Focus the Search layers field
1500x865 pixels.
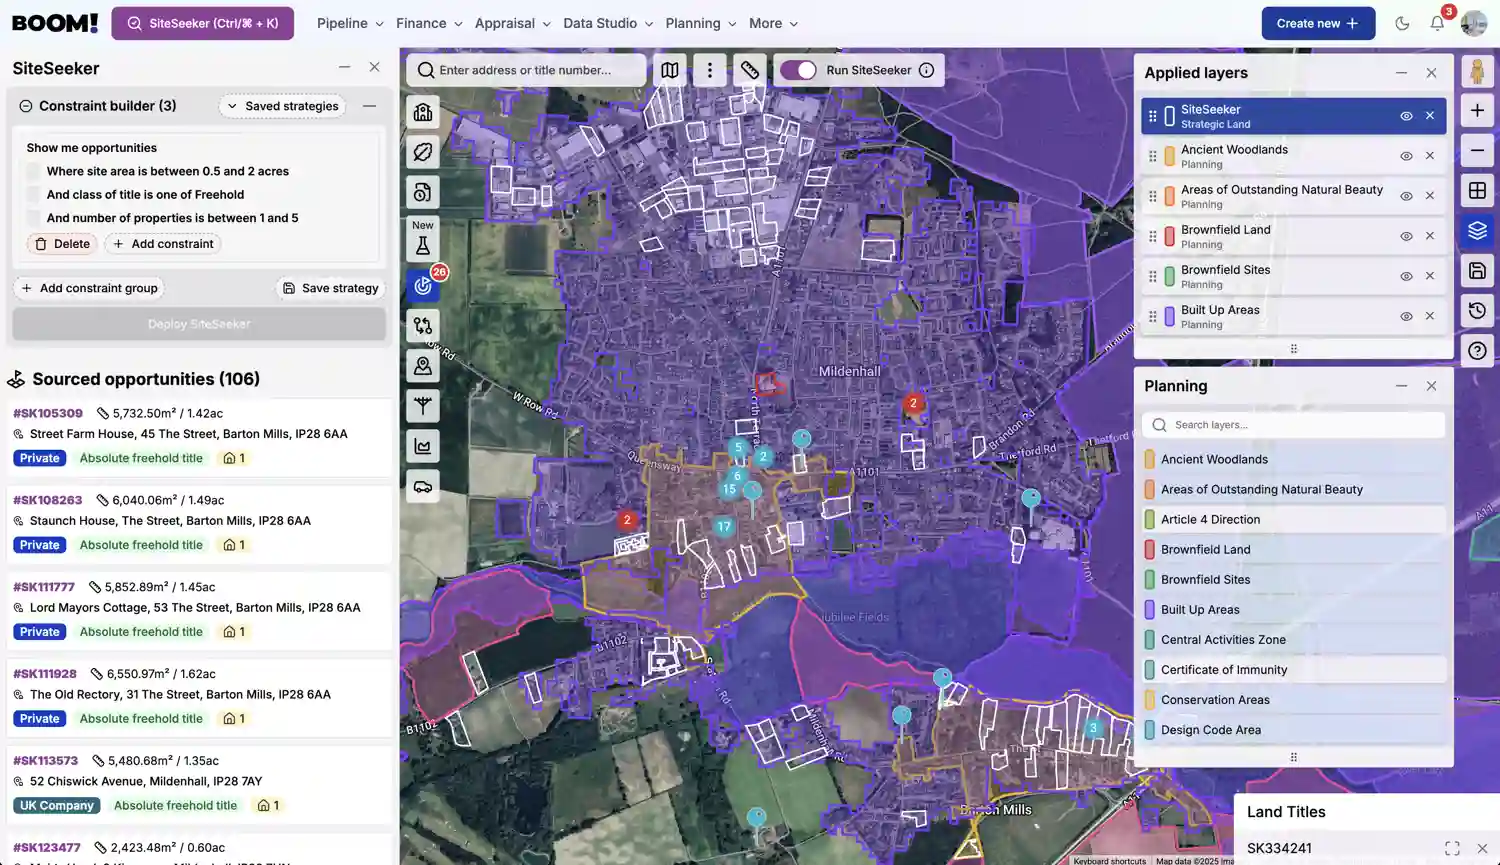[x=1294, y=425]
